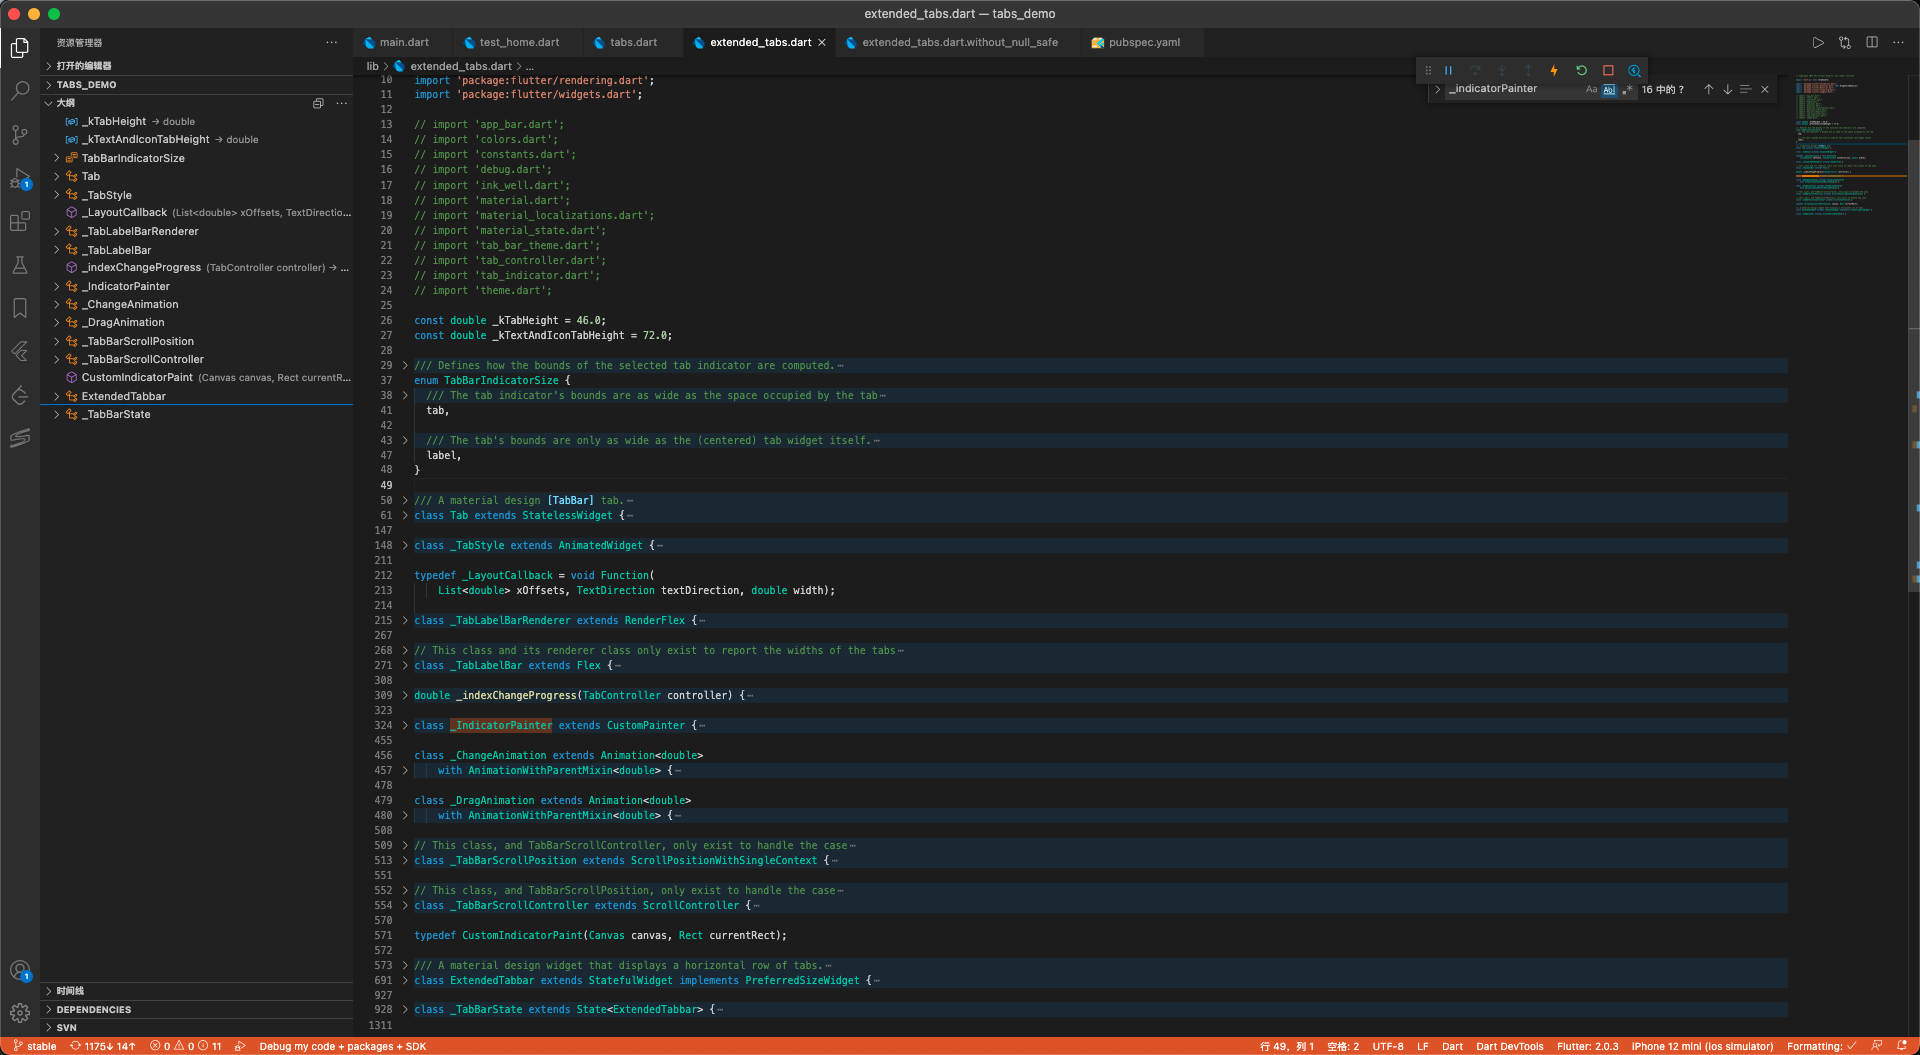Stop the debug session
The height and width of the screenshot is (1055, 1920).
pos(1608,70)
